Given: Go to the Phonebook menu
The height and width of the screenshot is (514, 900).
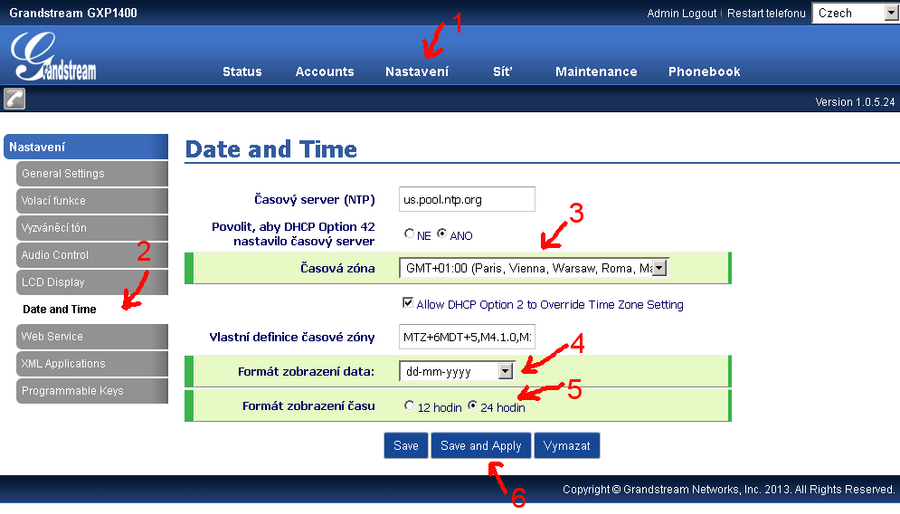Looking at the screenshot, I should tap(704, 72).
